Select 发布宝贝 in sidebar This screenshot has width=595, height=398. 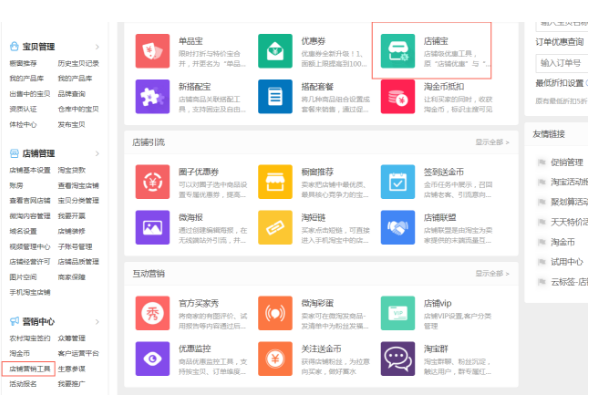(71, 124)
